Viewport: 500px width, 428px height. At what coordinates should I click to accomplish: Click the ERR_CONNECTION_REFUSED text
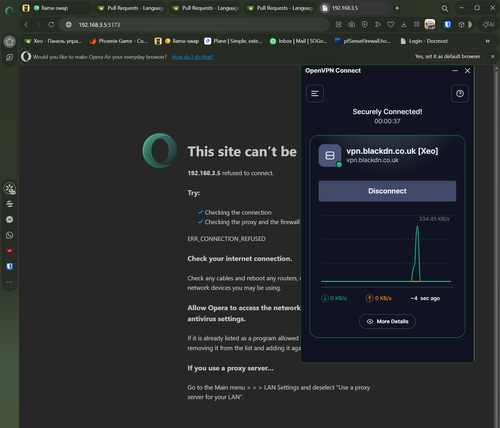[x=226, y=239]
